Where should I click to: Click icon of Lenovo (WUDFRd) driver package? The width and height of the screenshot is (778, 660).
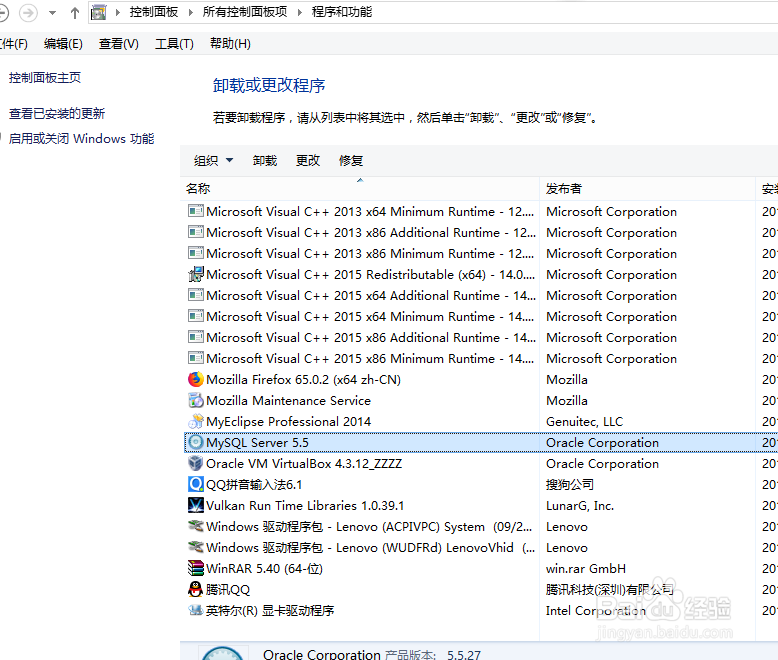coord(195,547)
